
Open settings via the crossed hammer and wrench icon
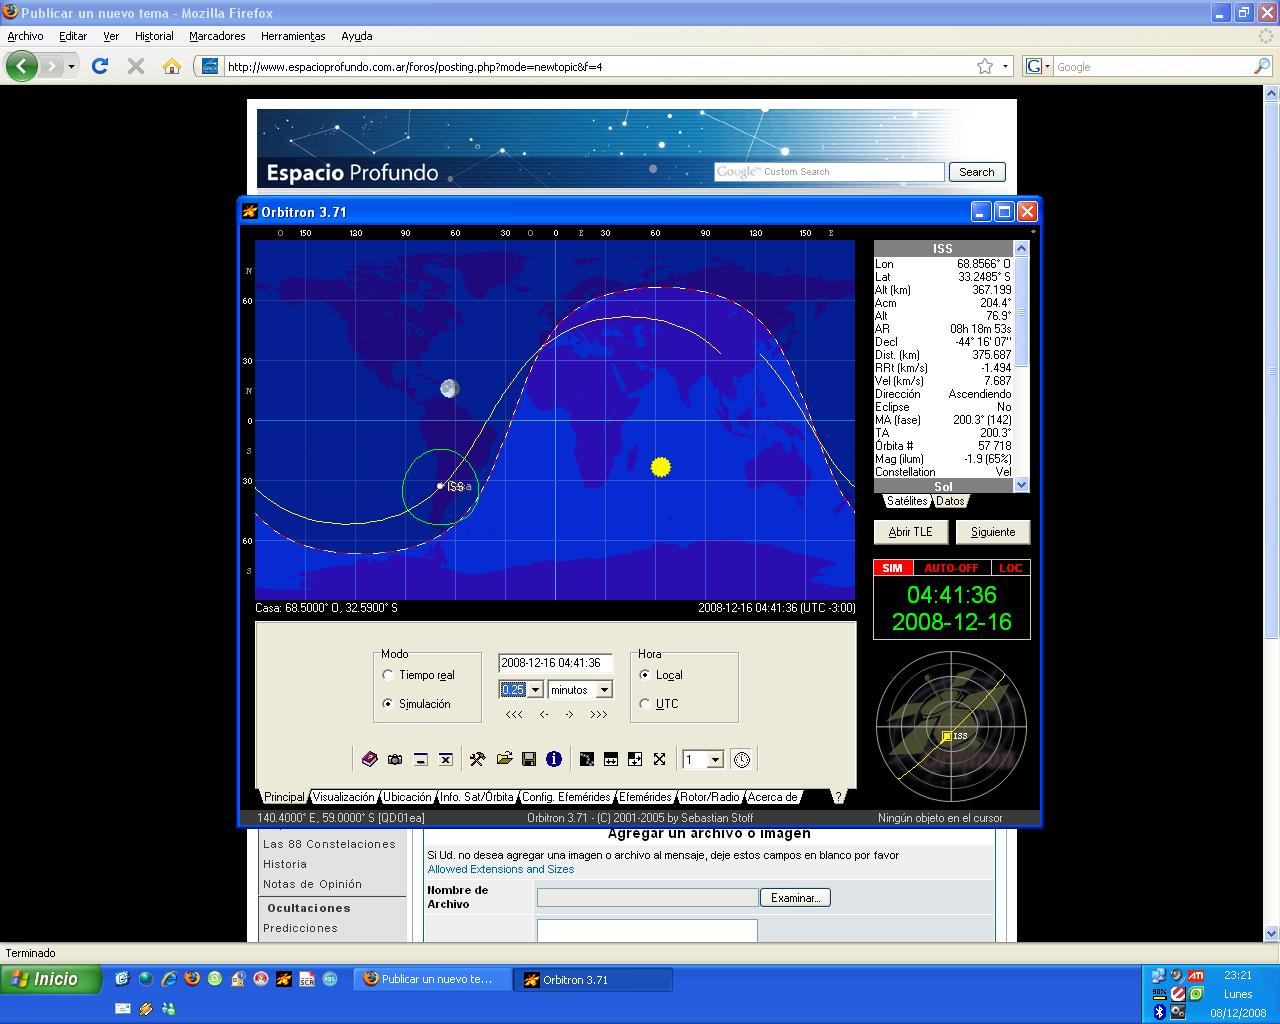point(477,759)
